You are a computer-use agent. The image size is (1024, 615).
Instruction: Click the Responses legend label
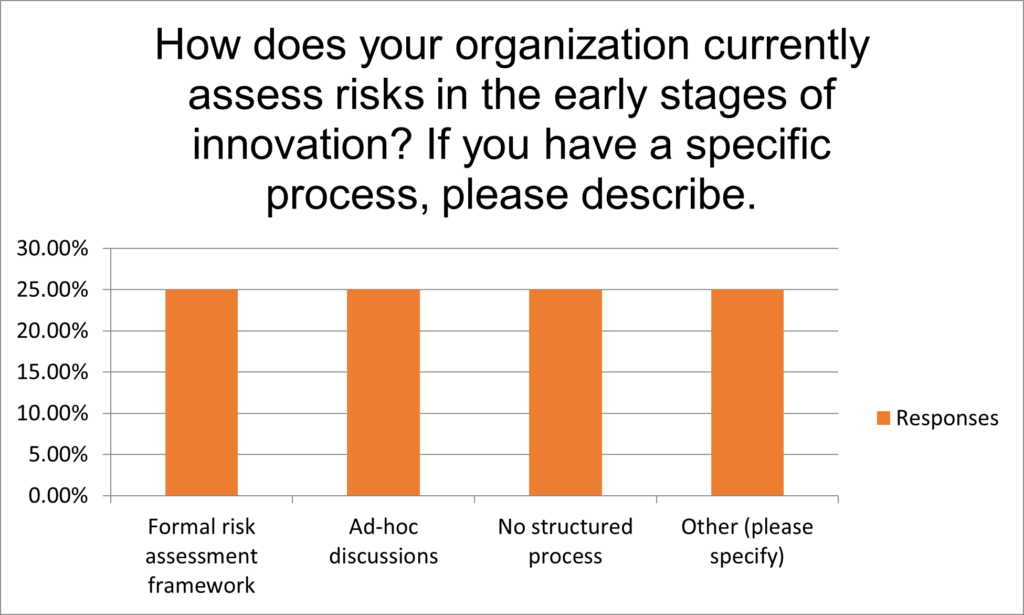pos(947,418)
